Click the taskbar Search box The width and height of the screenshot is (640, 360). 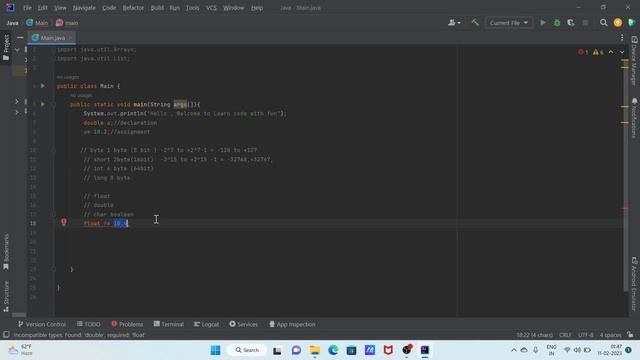(x=247, y=350)
